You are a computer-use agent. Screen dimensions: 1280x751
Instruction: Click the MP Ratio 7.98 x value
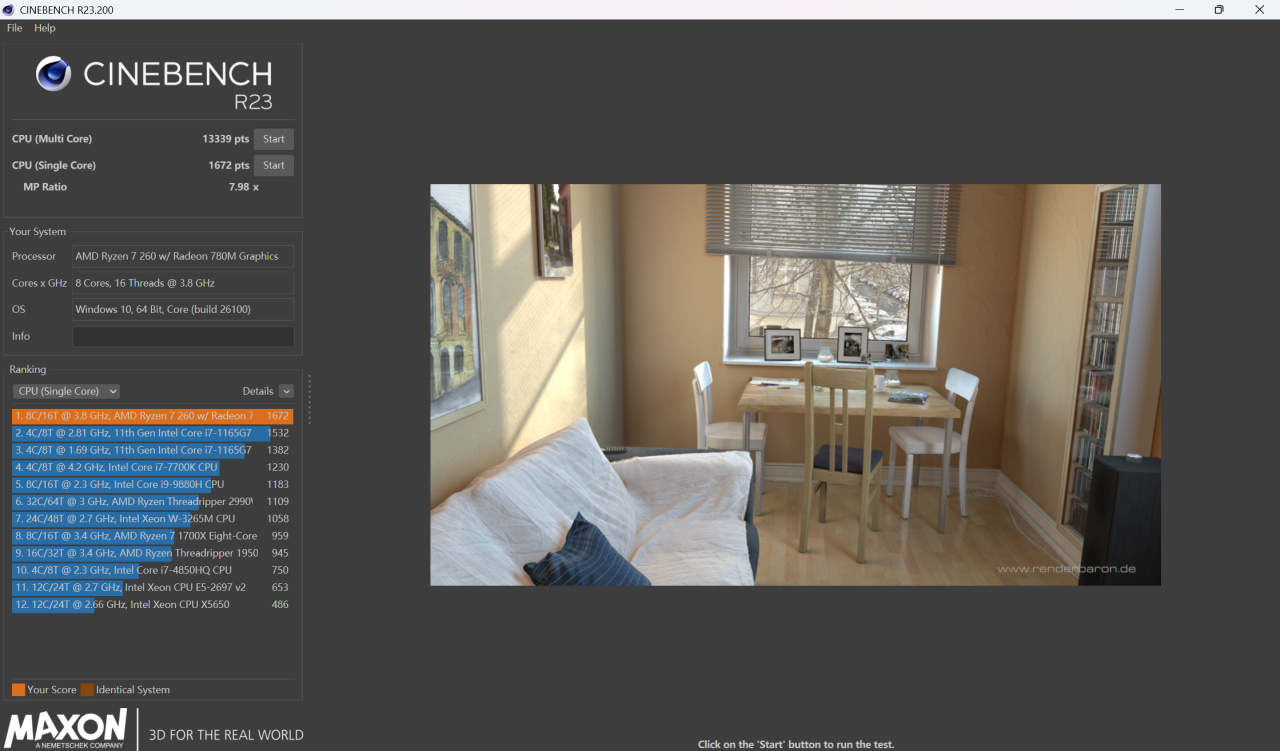(243, 187)
